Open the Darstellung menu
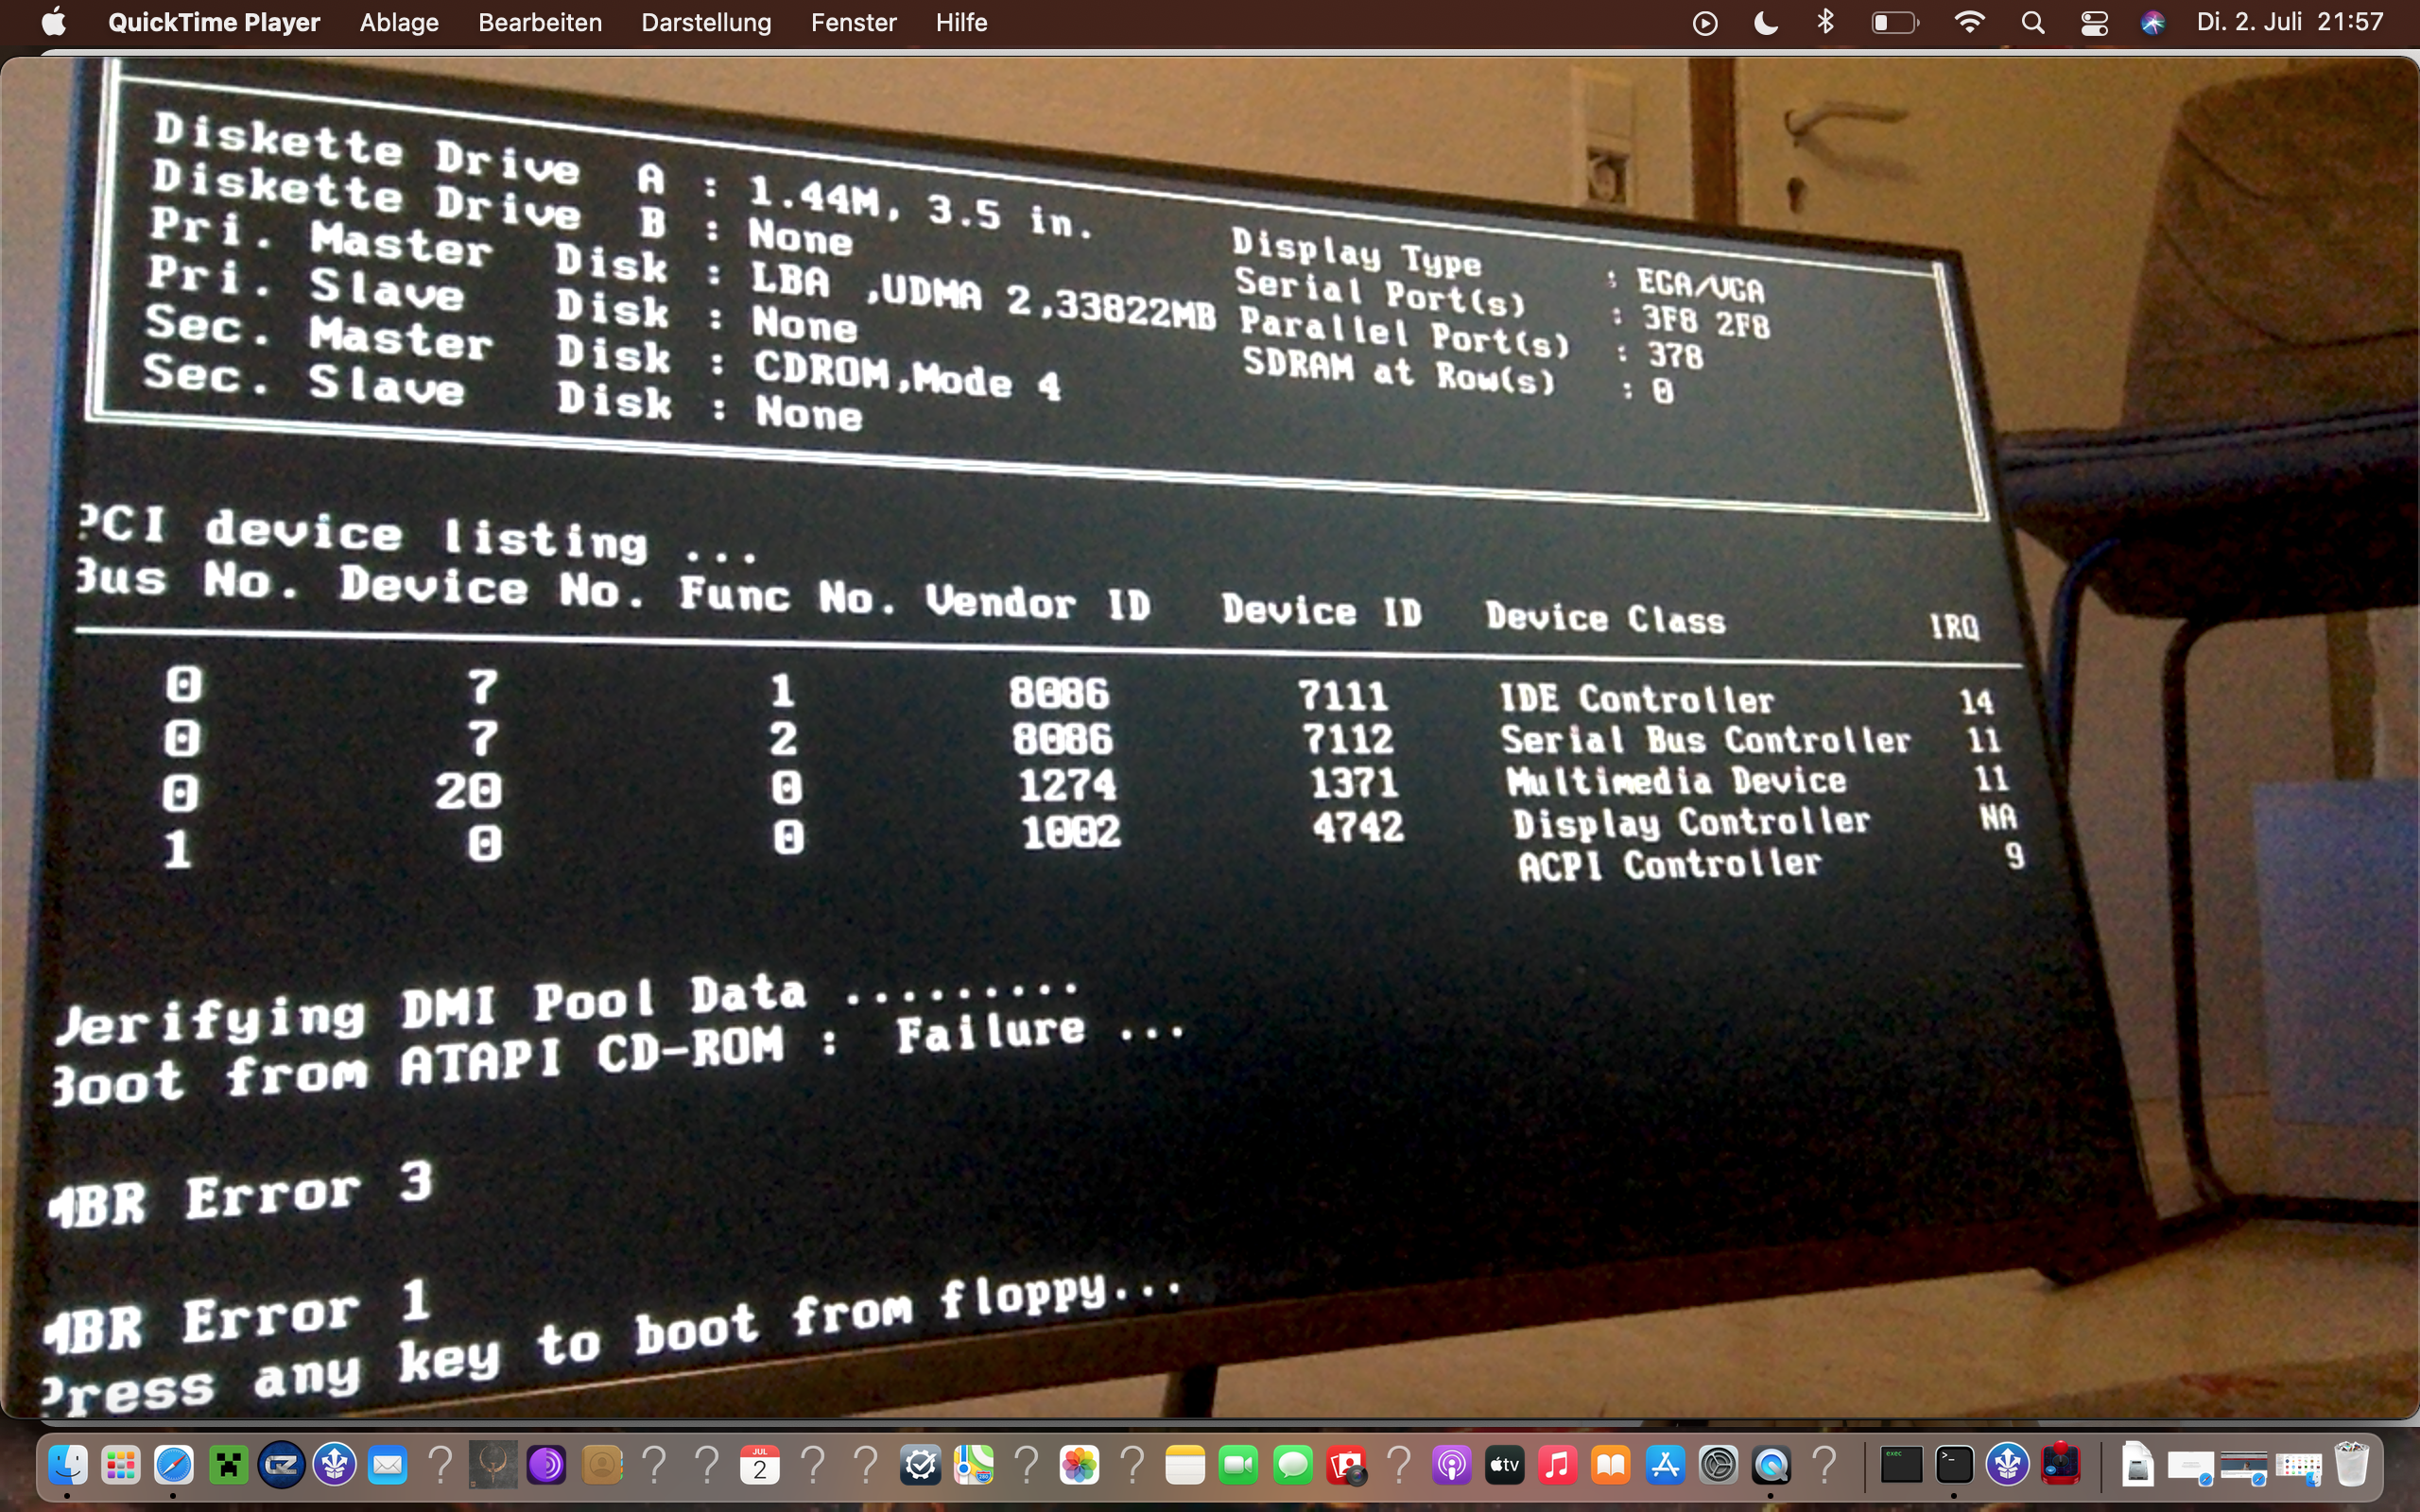This screenshot has width=2420, height=1512. pyautogui.click(x=706, y=22)
